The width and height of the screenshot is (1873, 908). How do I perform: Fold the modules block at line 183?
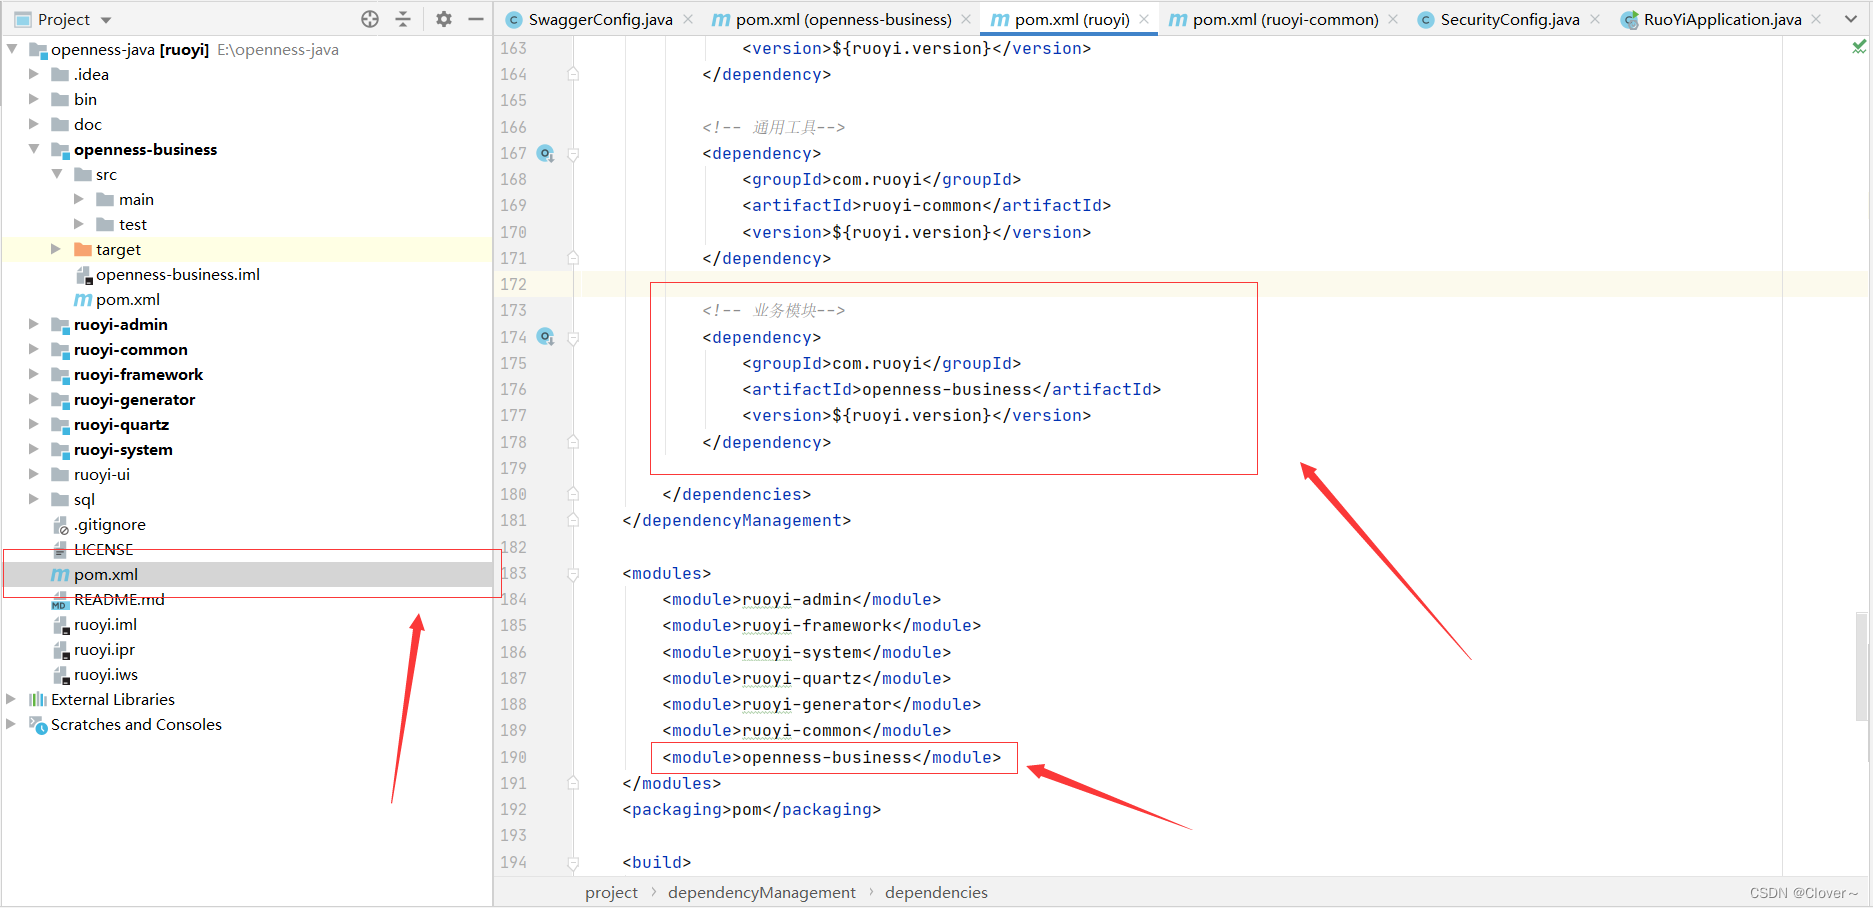point(573,574)
